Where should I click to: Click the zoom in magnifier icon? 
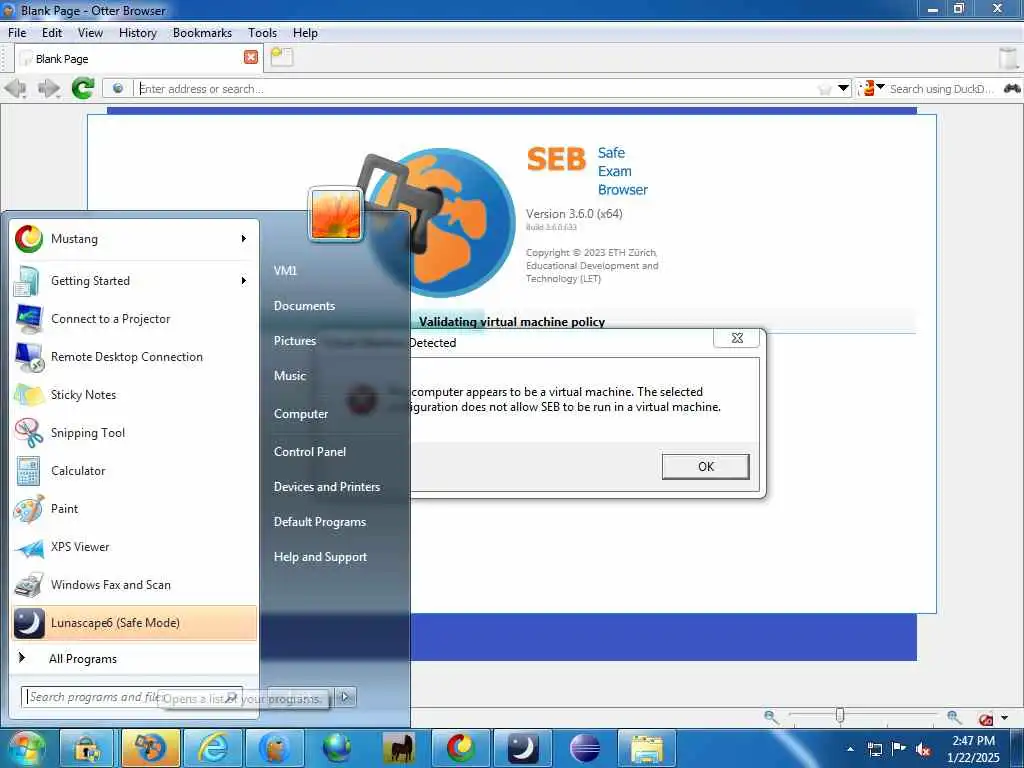pos(954,717)
